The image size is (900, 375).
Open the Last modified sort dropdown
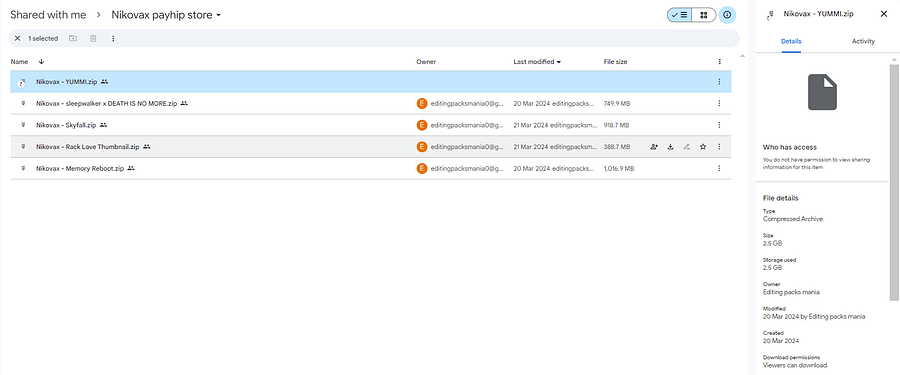tap(537, 61)
